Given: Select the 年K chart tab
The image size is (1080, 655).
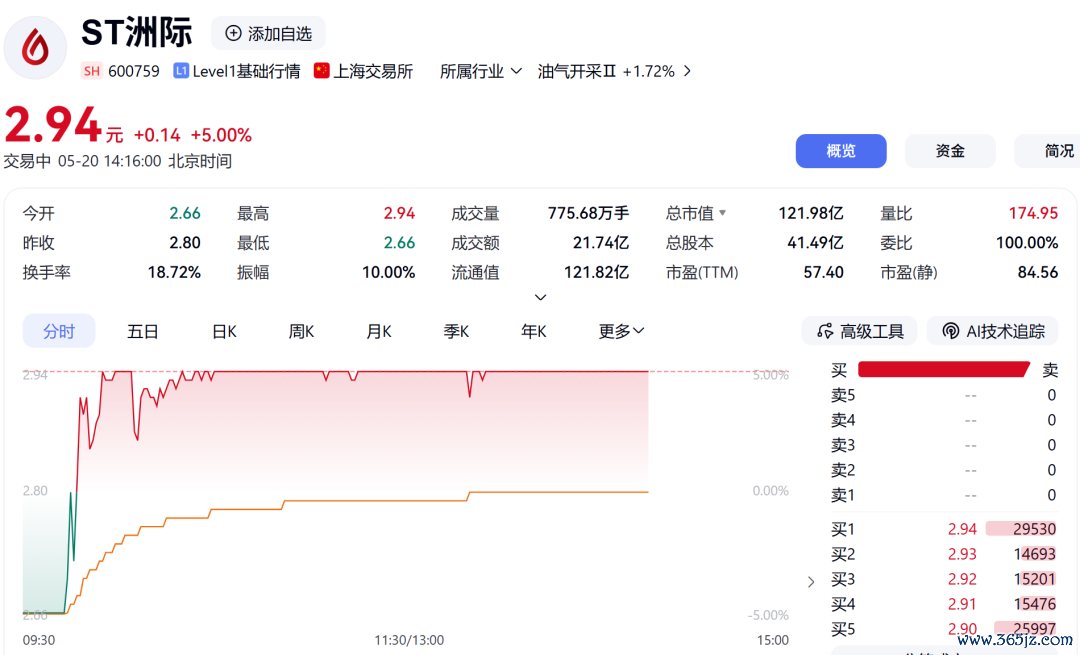Looking at the screenshot, I should point(533,331).
